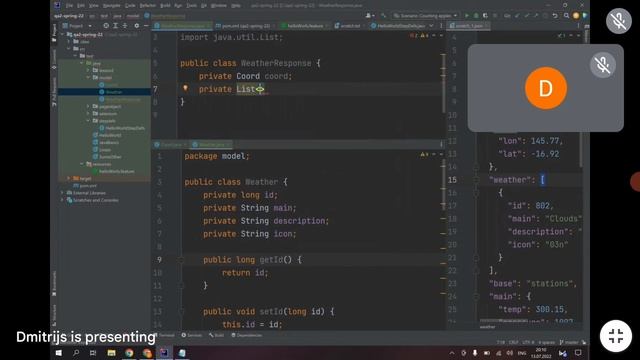This screenshot has height=360, width=640.
Task: Open Windows Start menu
Action: tap(58, 353)
